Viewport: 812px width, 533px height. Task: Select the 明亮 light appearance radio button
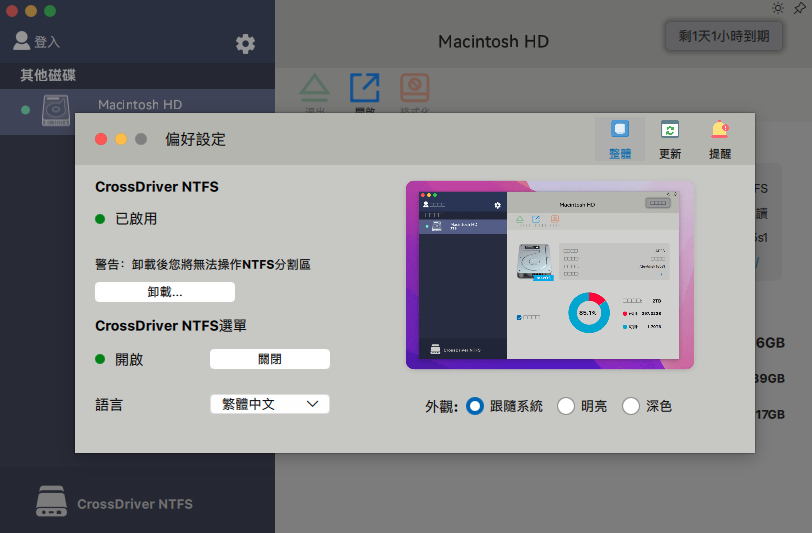click(x=566, y=406)
